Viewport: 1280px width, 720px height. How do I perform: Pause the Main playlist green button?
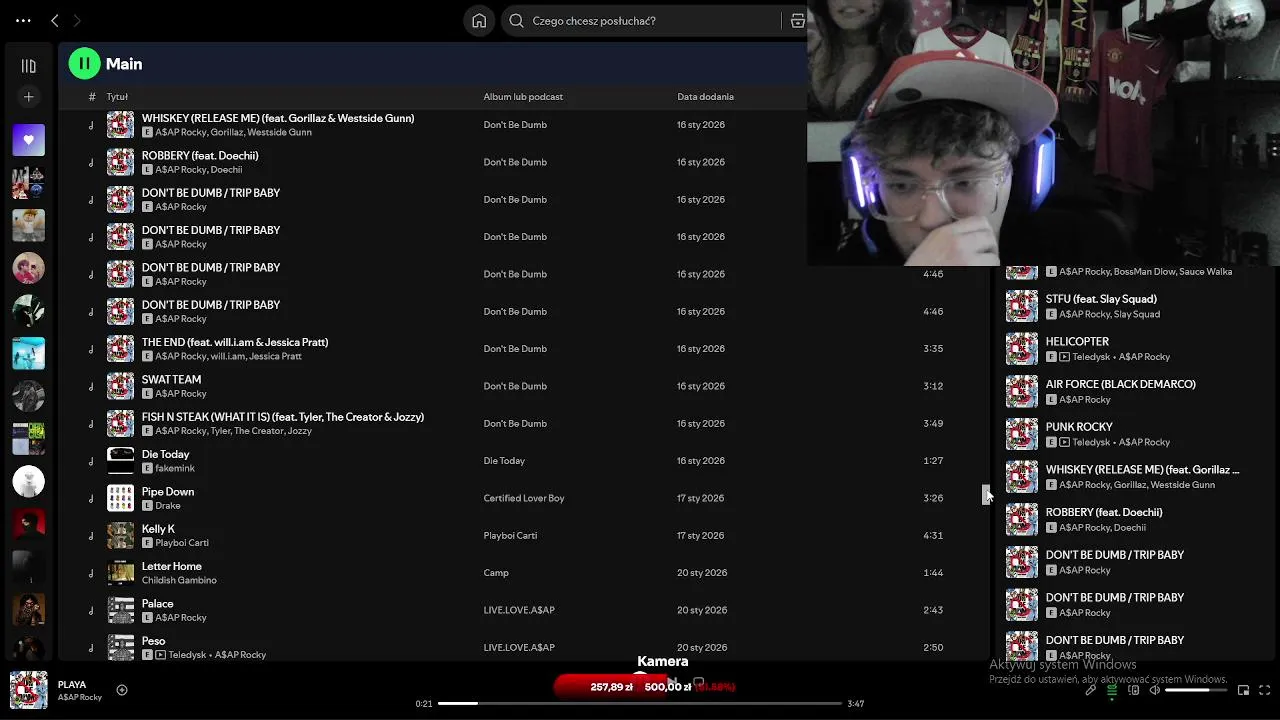pos(85,64)
